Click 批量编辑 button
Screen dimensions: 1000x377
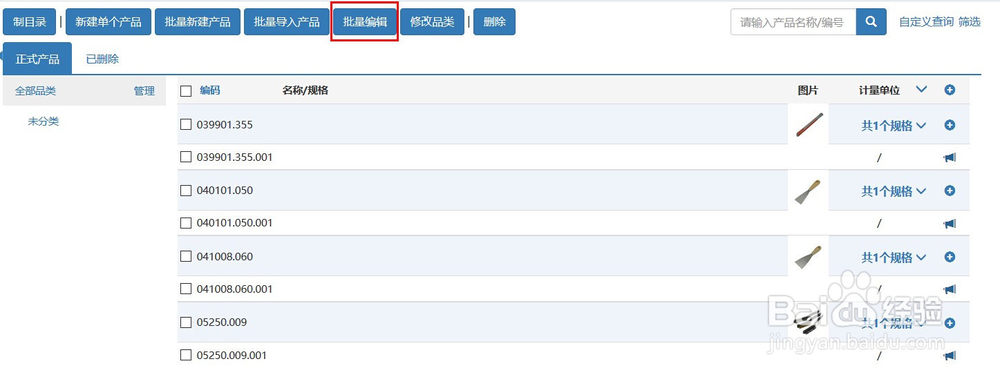(365, 22)
